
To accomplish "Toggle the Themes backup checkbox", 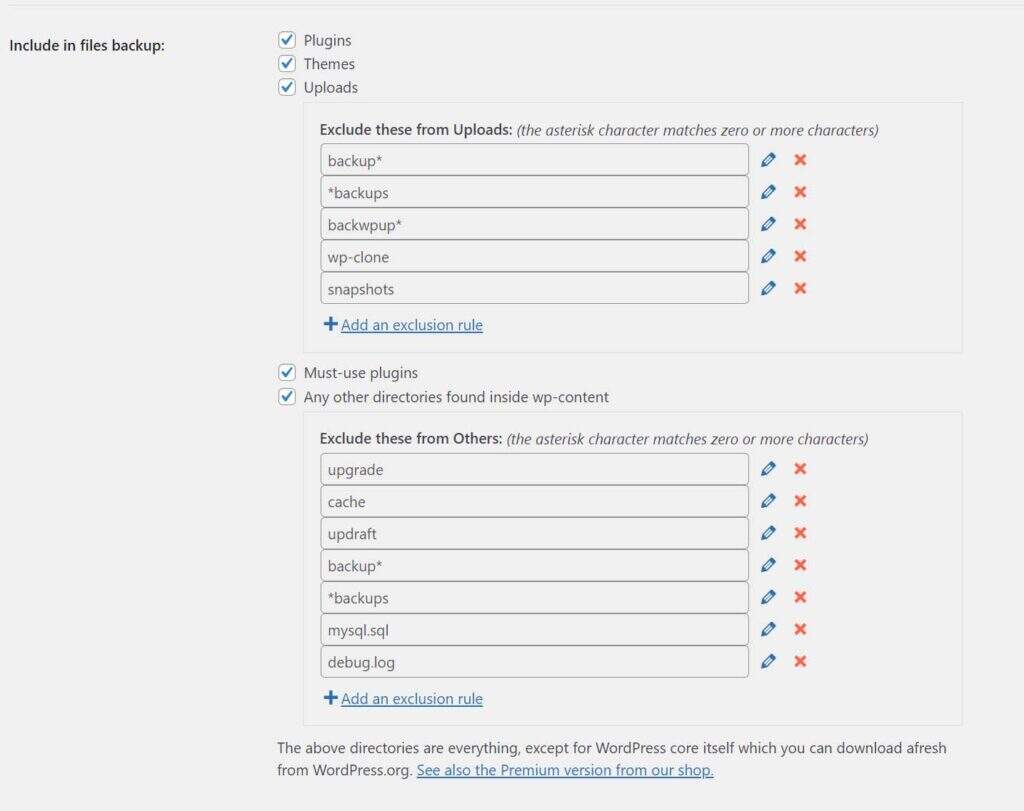I will coord(287,63).
